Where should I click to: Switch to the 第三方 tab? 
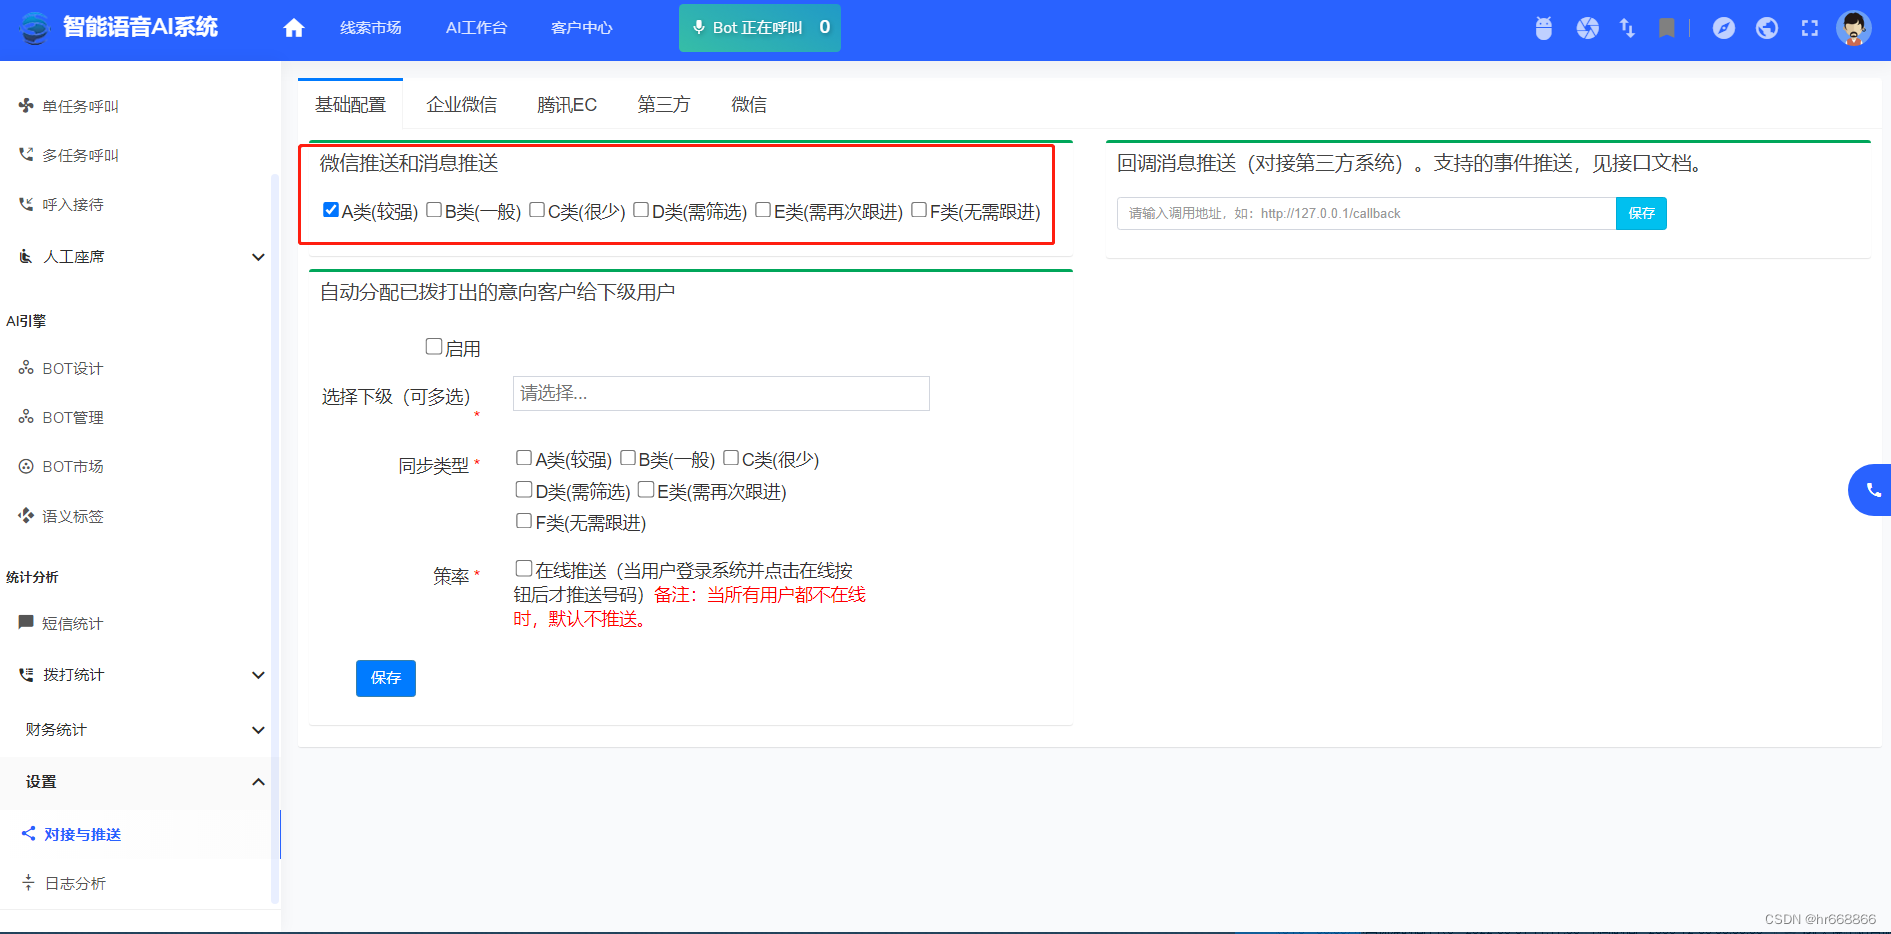(x=664, y=104)
